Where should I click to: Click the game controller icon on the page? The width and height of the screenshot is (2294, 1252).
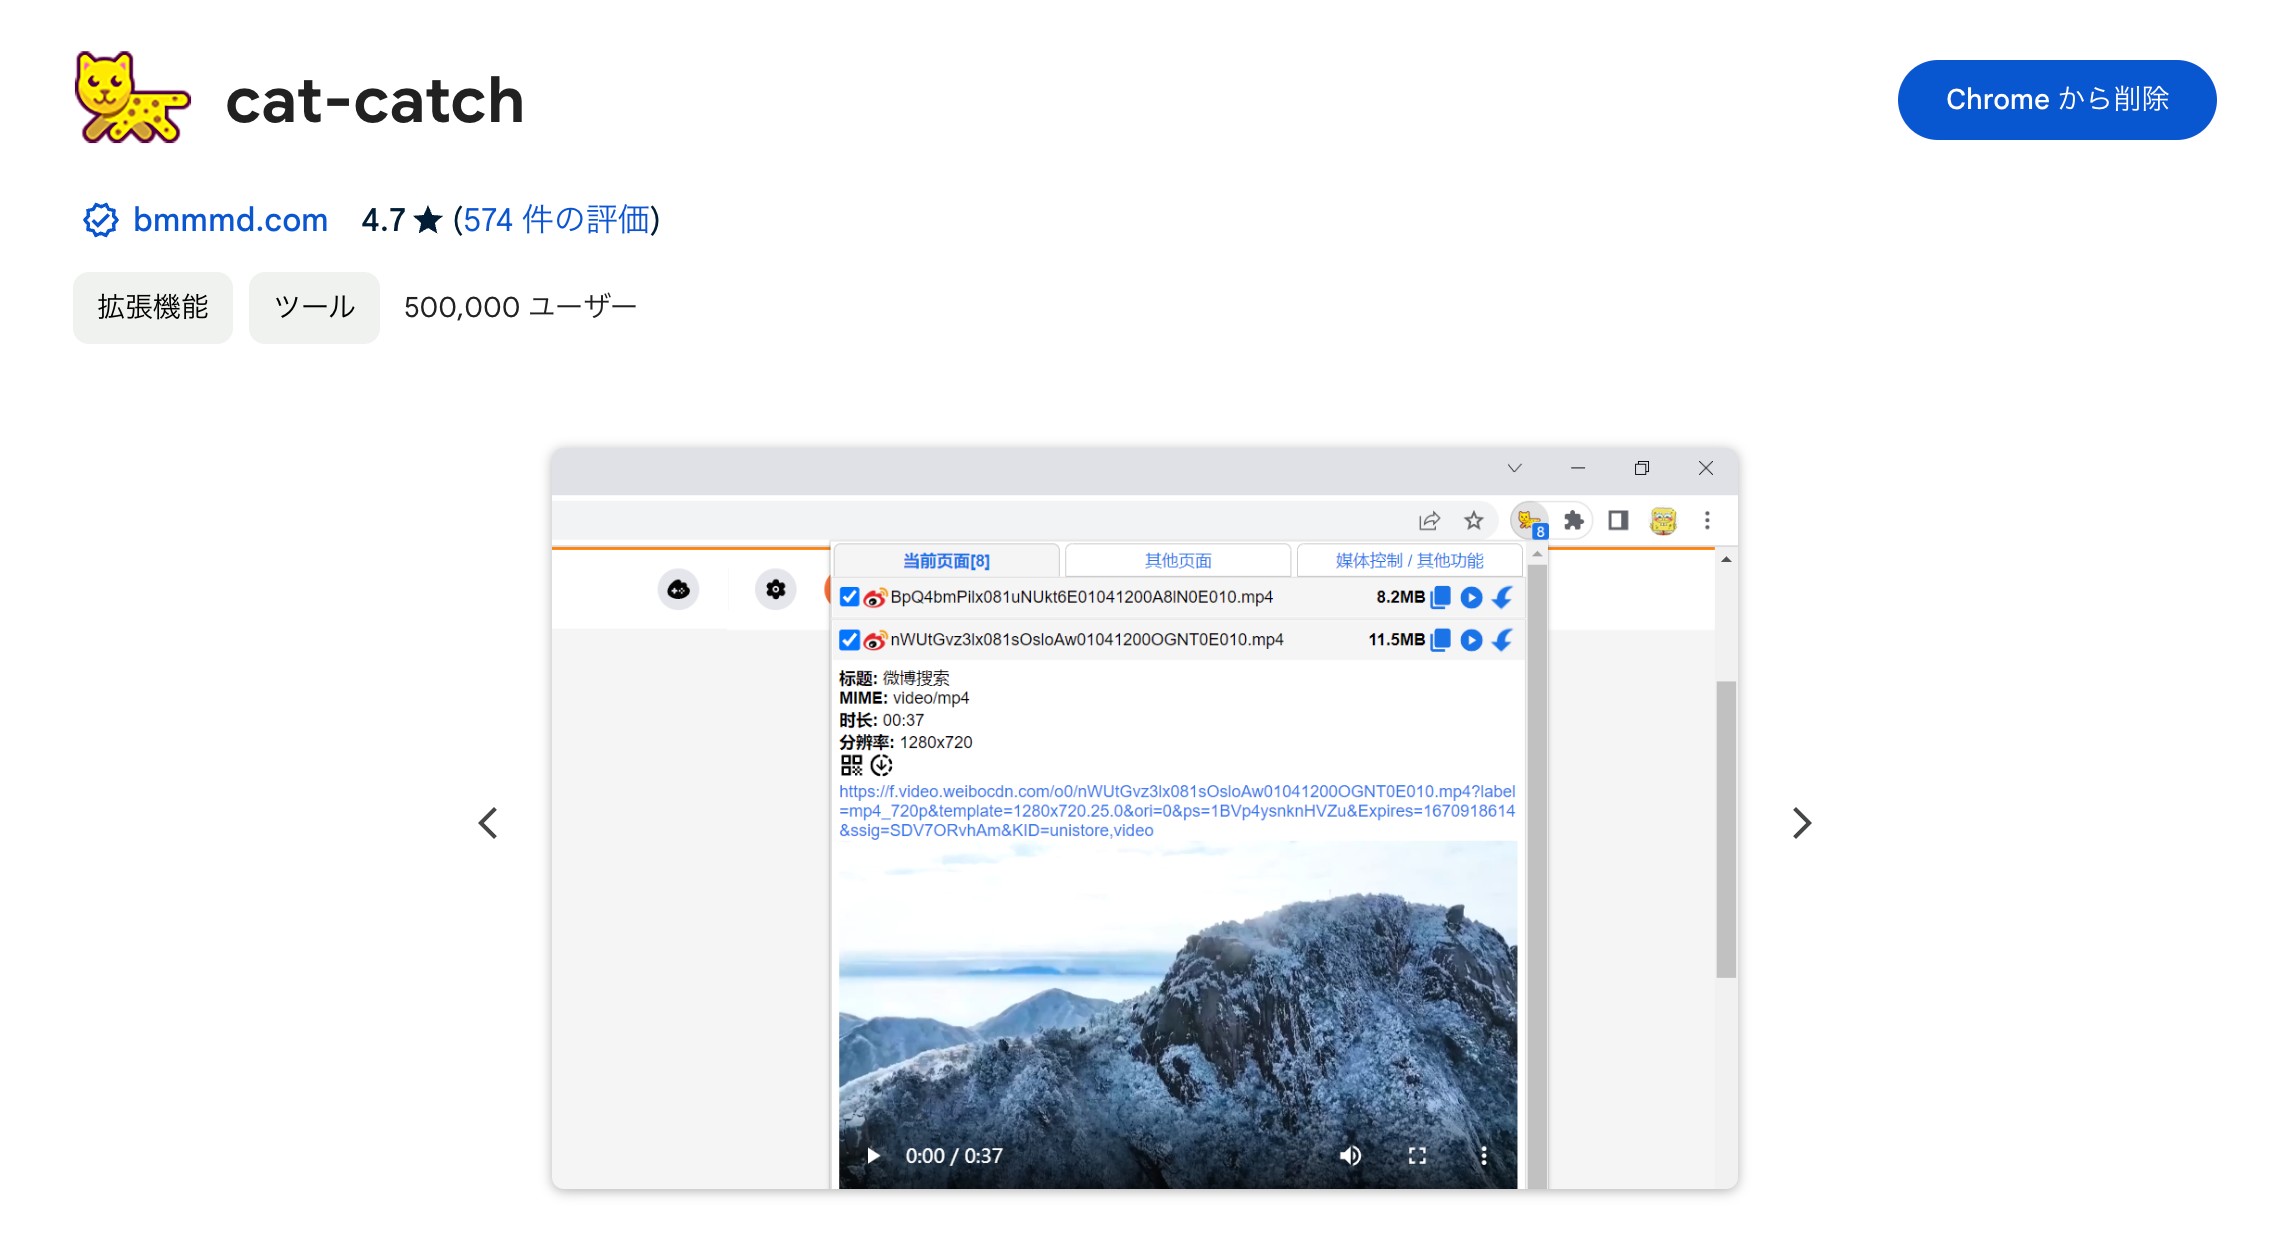point(678,590)
